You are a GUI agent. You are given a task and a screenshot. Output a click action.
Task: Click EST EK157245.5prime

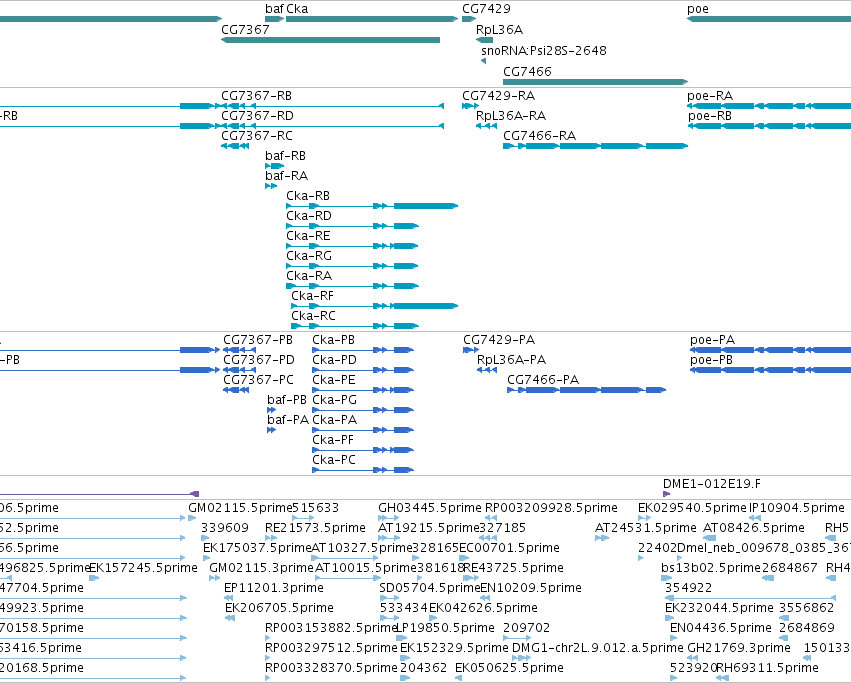(94, 578)
